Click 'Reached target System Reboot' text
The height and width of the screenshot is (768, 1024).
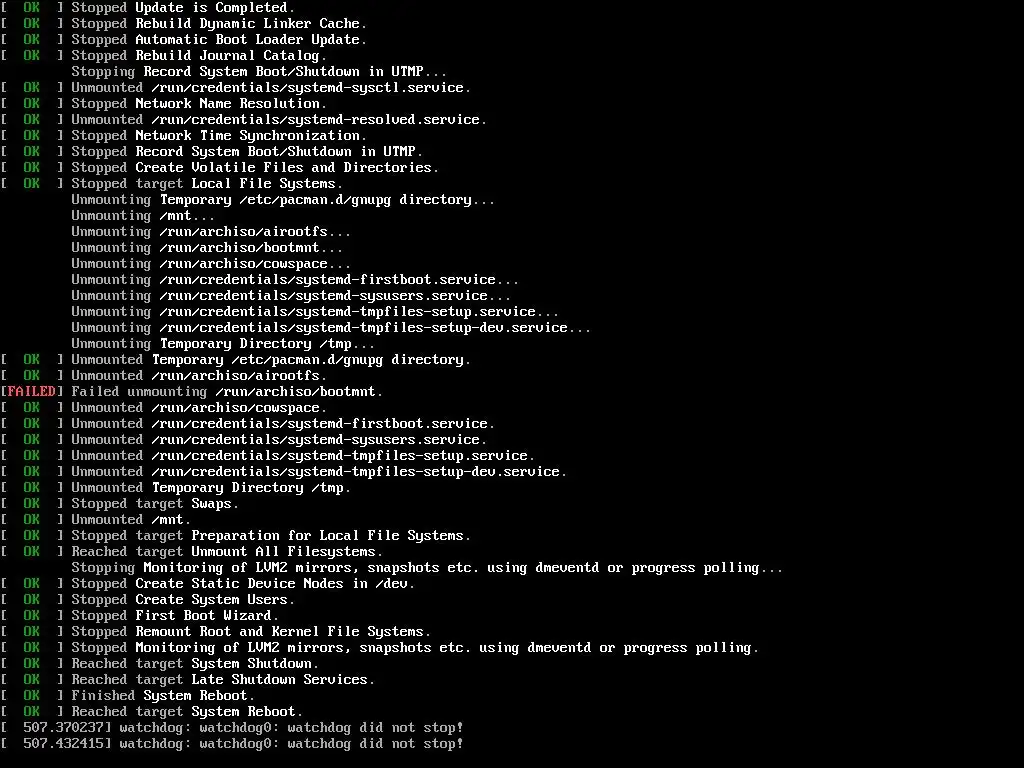187,712
